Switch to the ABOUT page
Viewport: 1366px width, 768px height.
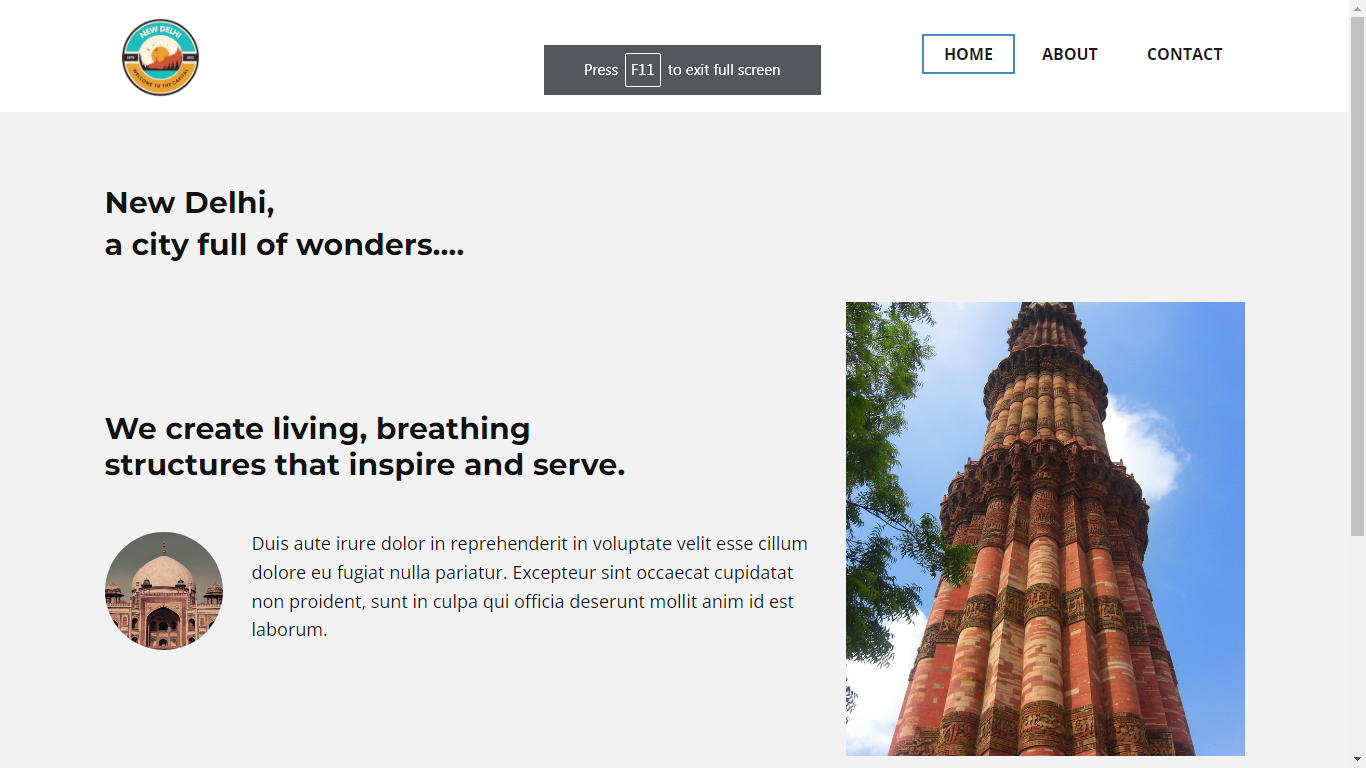1069,54
